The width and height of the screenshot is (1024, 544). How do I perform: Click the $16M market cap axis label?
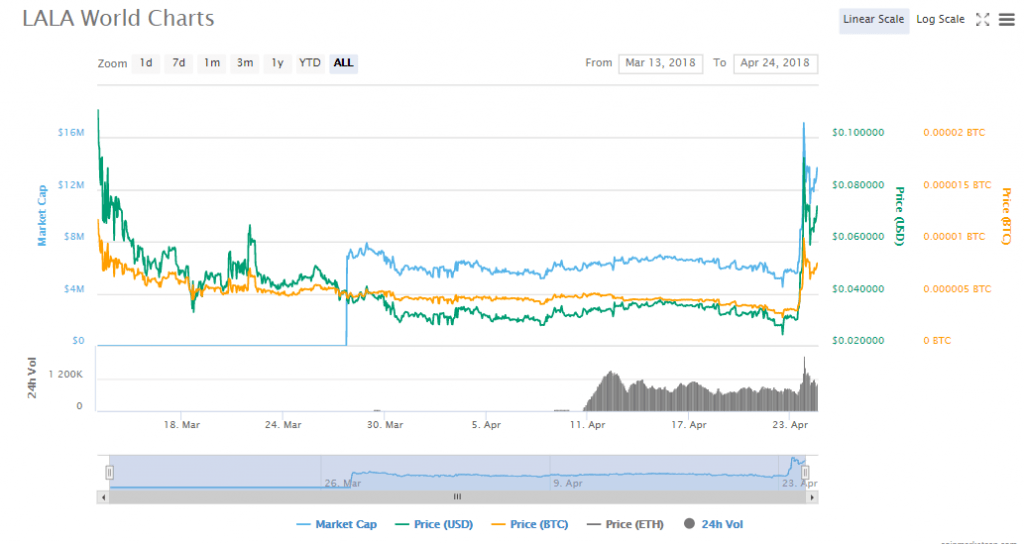[x=71, y=133]
